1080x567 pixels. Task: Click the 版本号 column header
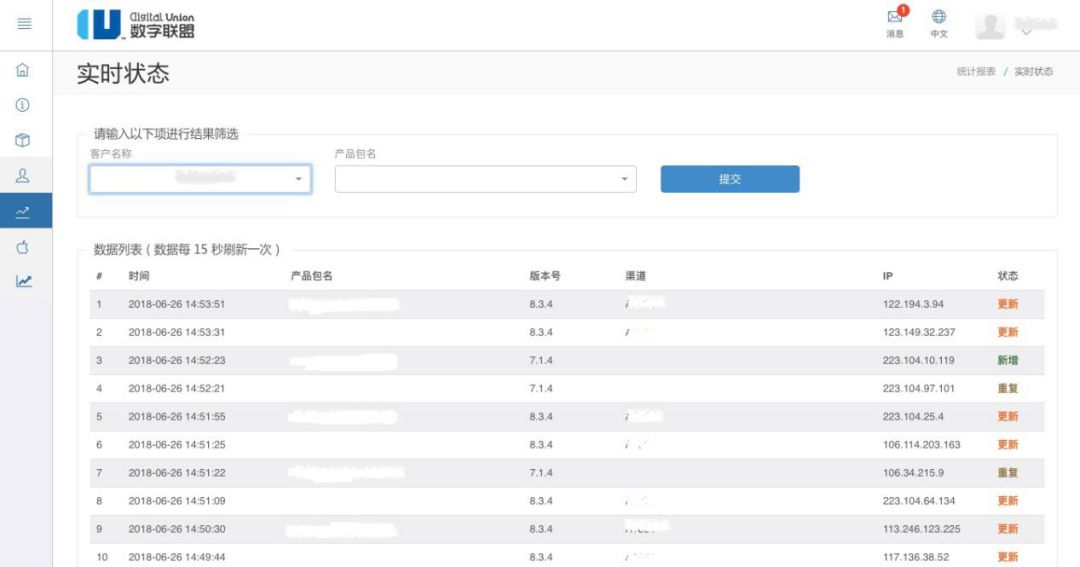(x=545, y=276)
